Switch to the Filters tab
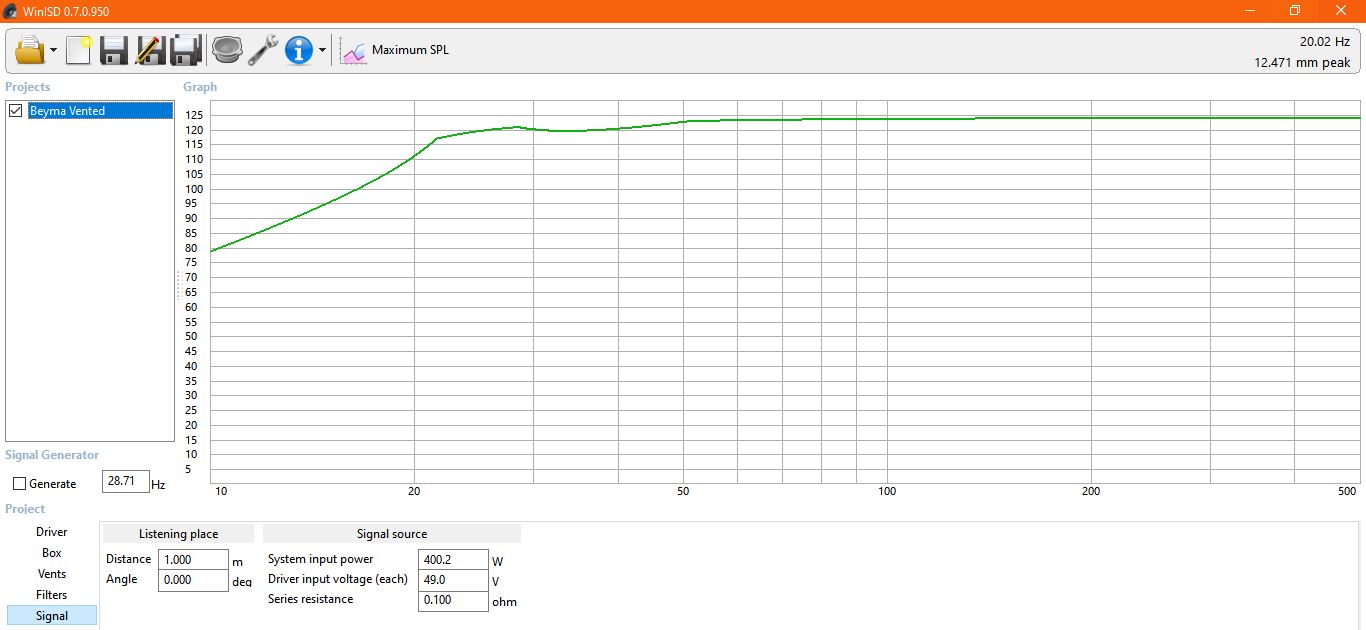Screen dimensions: 1366x630 click(x=52, y=595)
